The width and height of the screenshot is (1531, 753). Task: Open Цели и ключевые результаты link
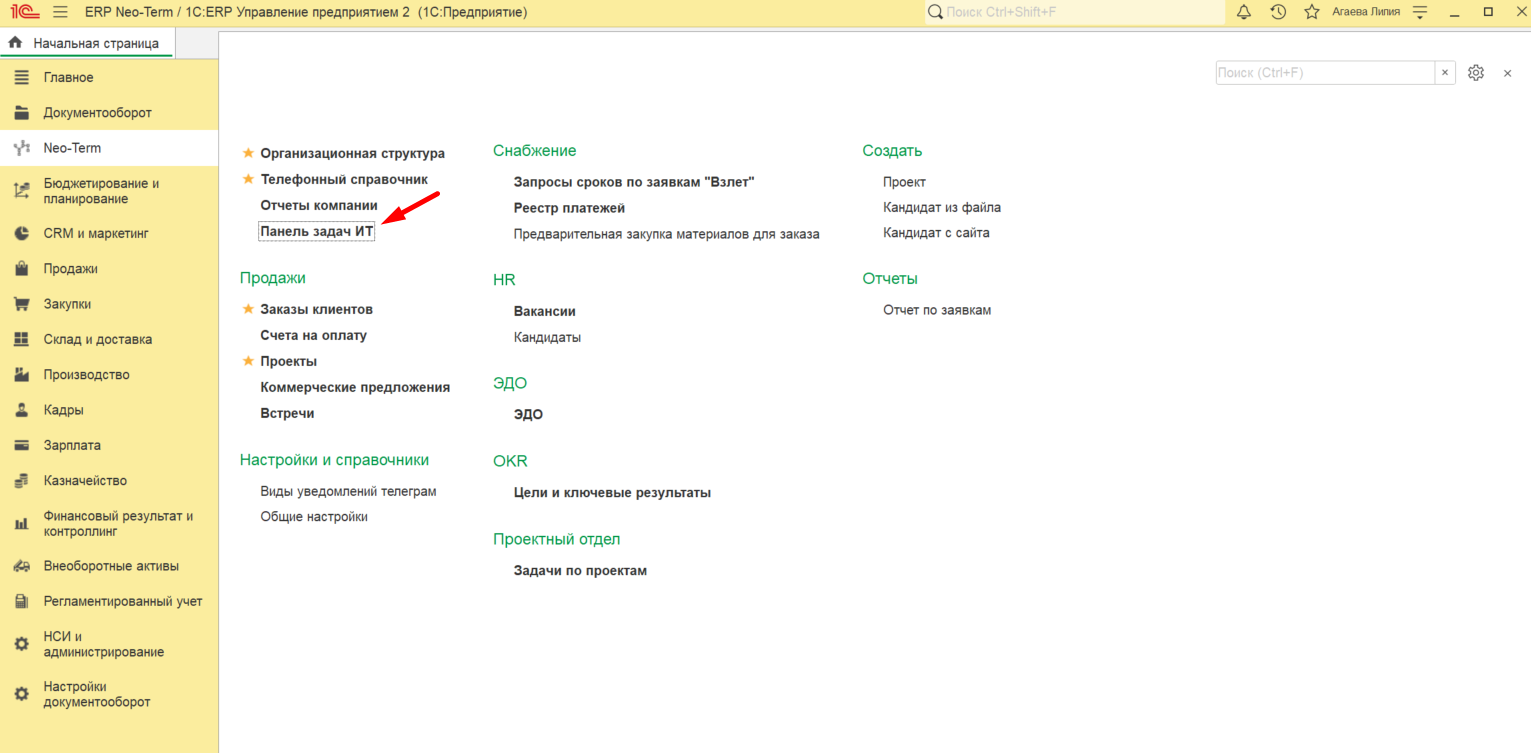pos(612,492)
